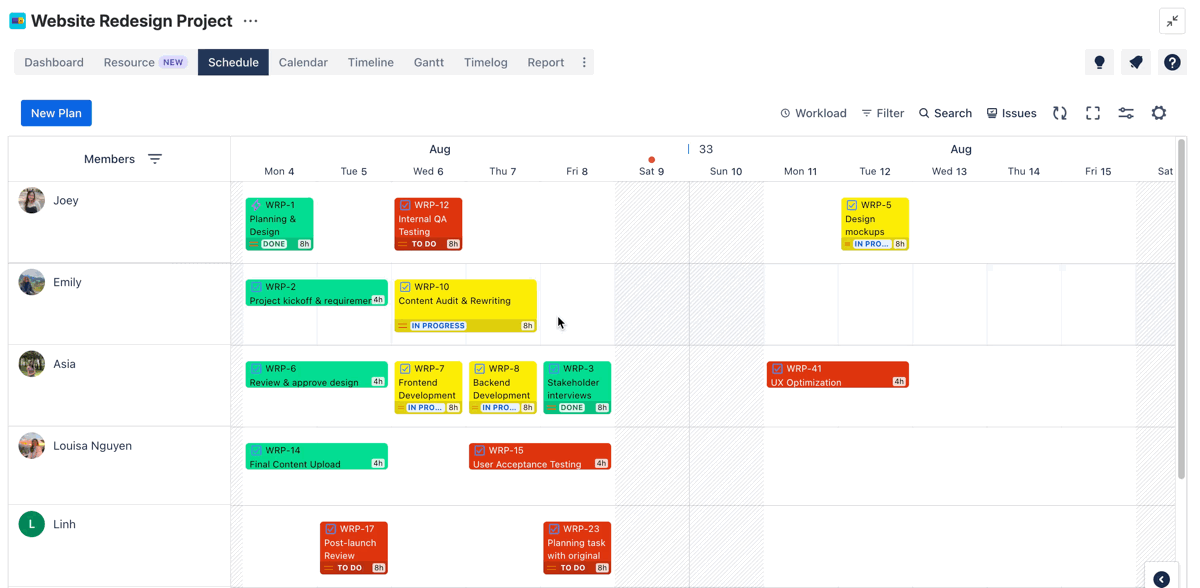Open view settings with the sliders icon

(x=1126, y=113)
